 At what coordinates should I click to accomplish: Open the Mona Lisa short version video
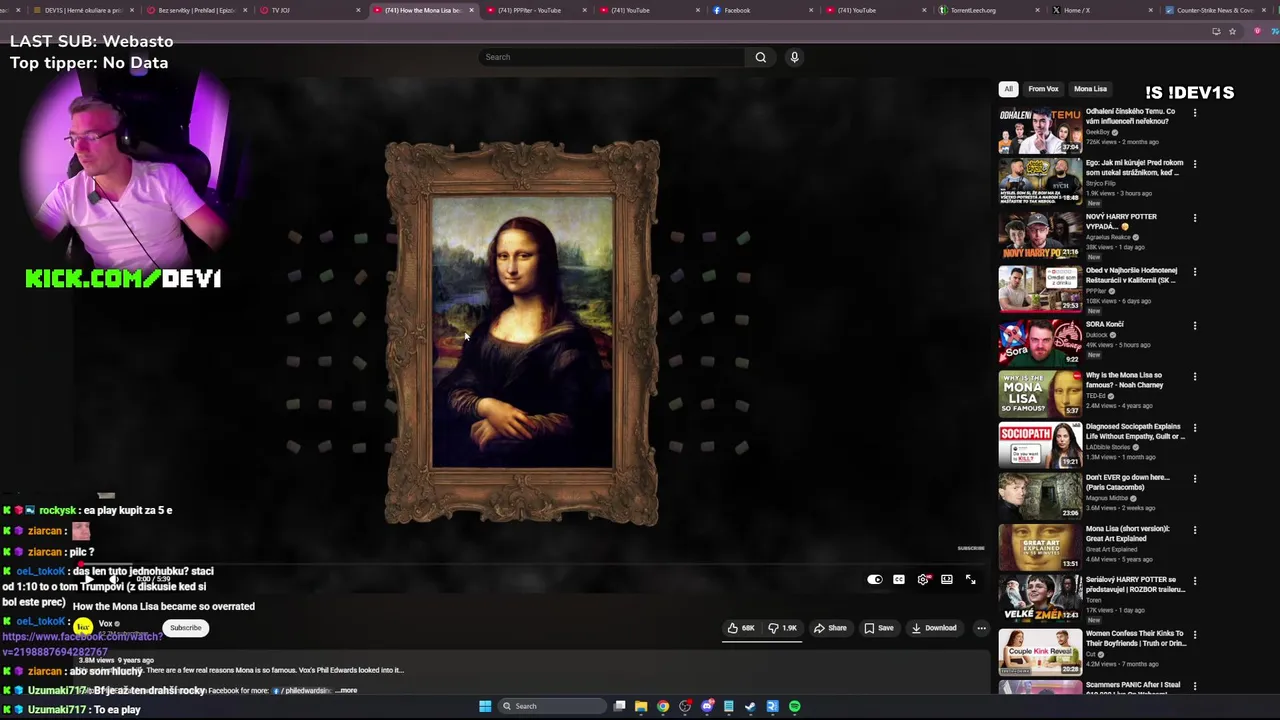[x=1040, y=547]
